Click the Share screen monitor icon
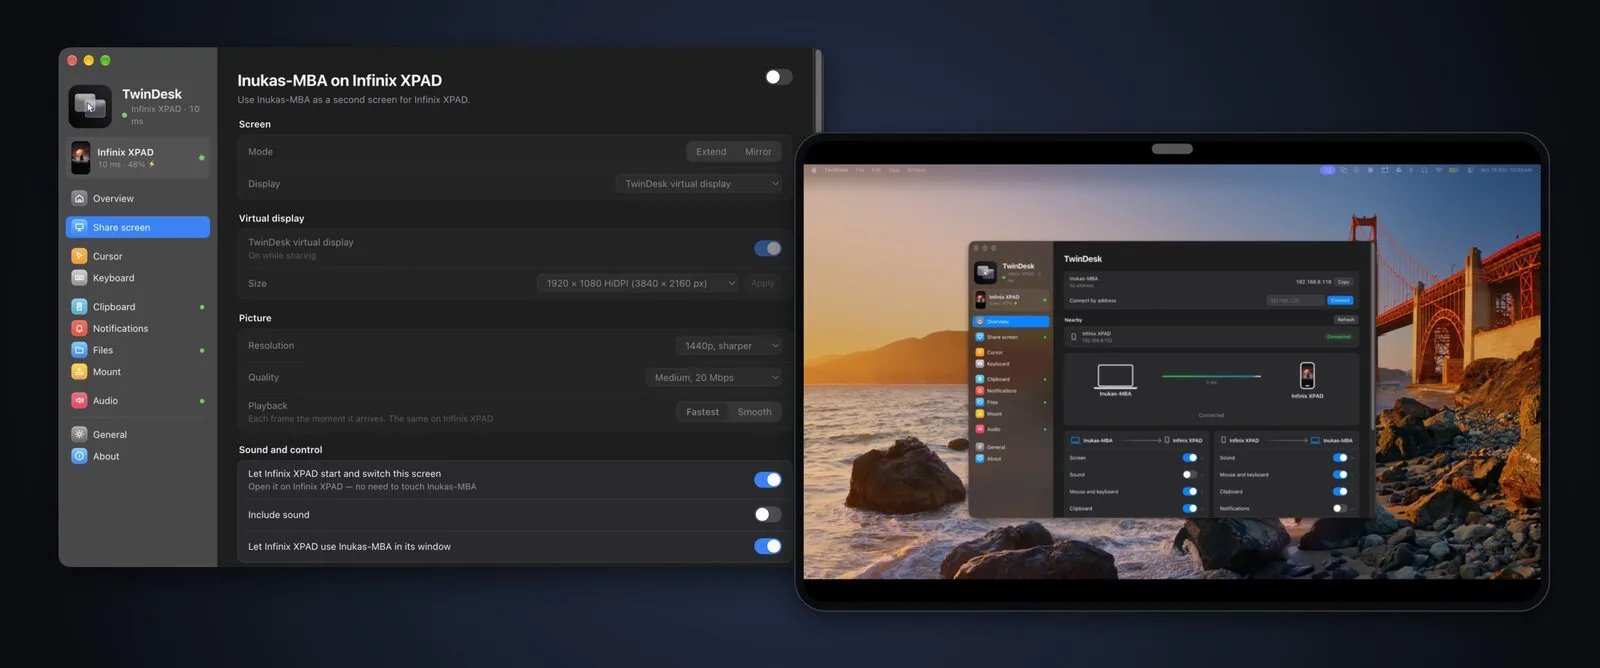 [x=79, y=227]
